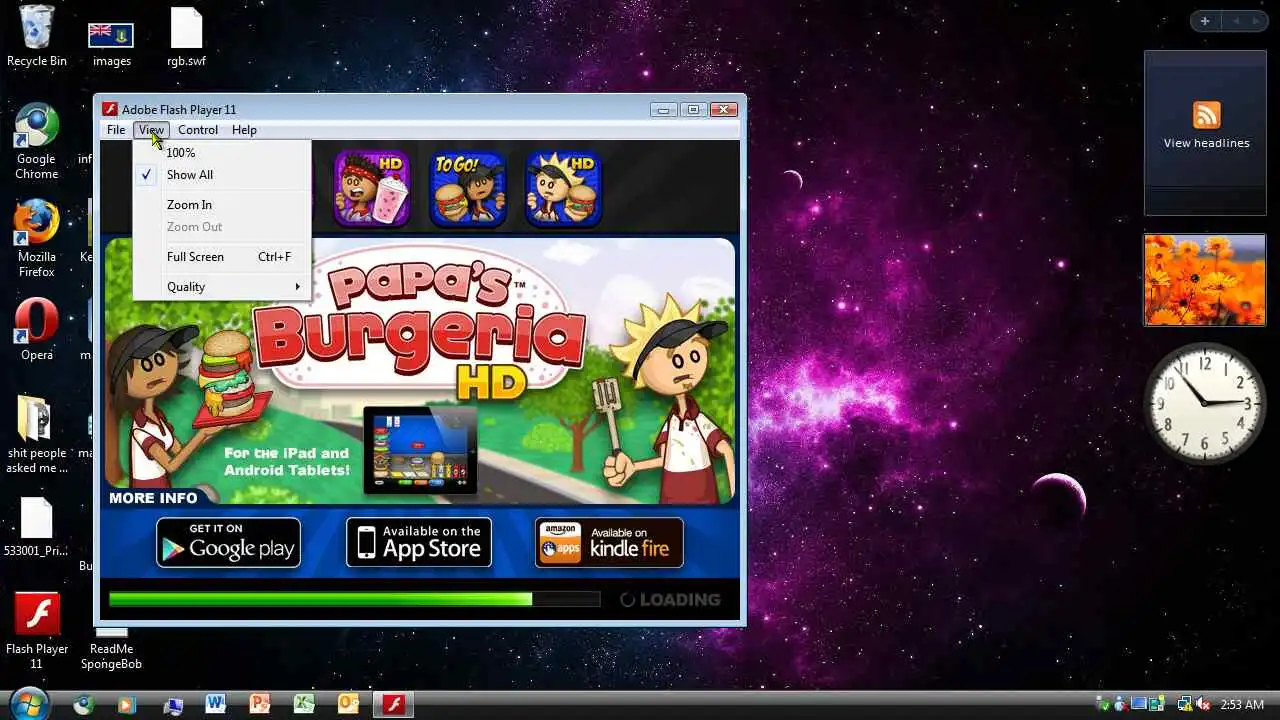Click the muted volume tray icon
Screen dimensions: 1280x720
(1202, 704)
